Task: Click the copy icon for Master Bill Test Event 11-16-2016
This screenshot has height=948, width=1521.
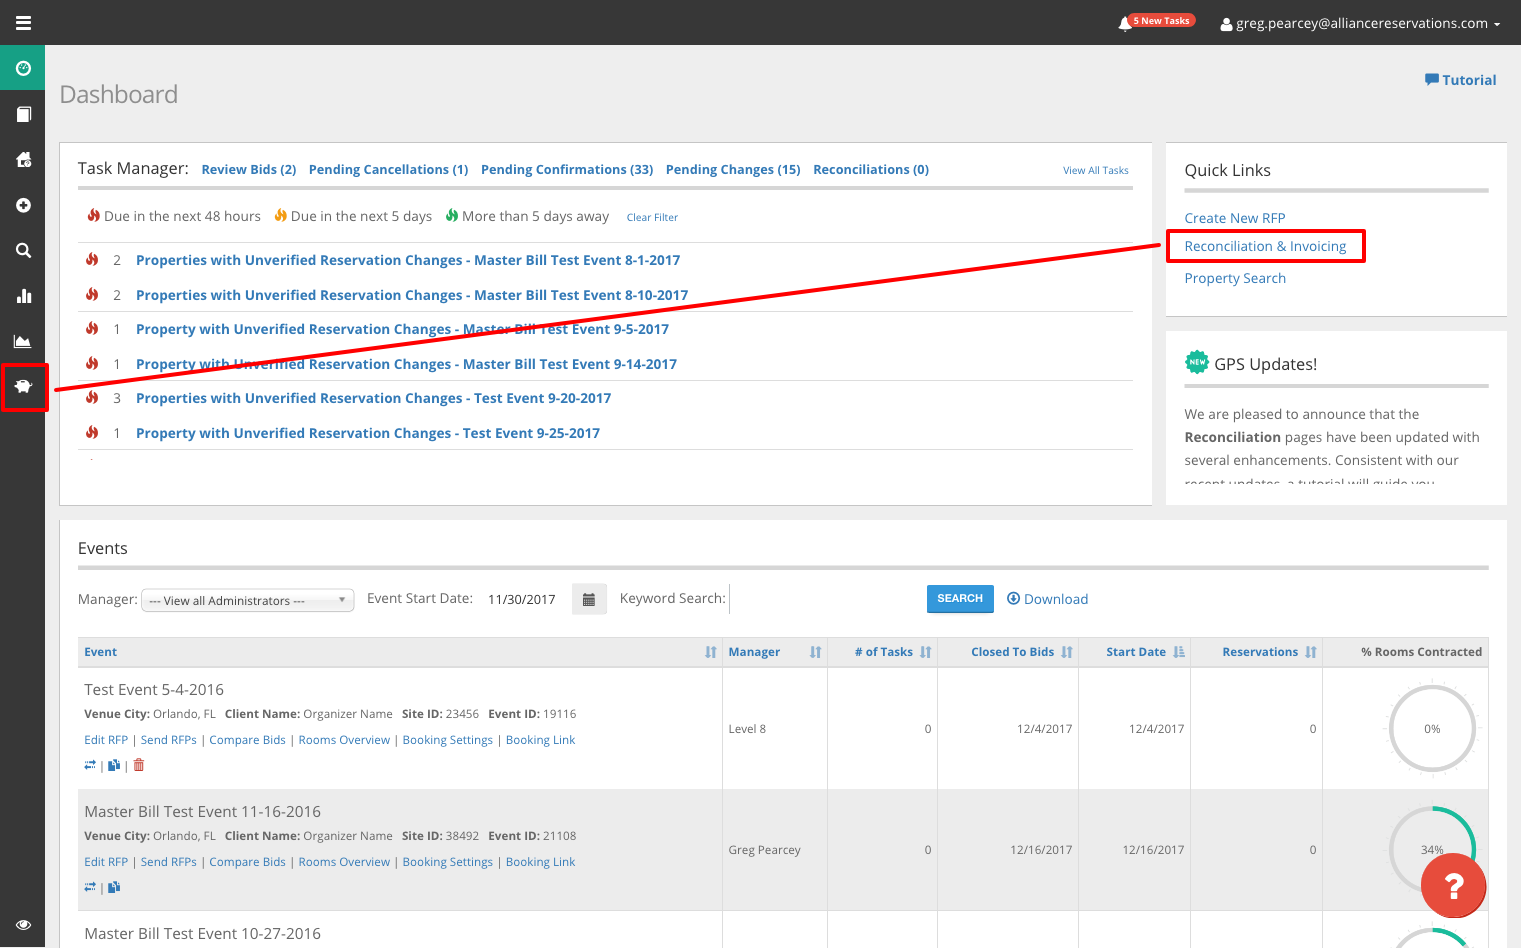Action: (x=114, y=887)
